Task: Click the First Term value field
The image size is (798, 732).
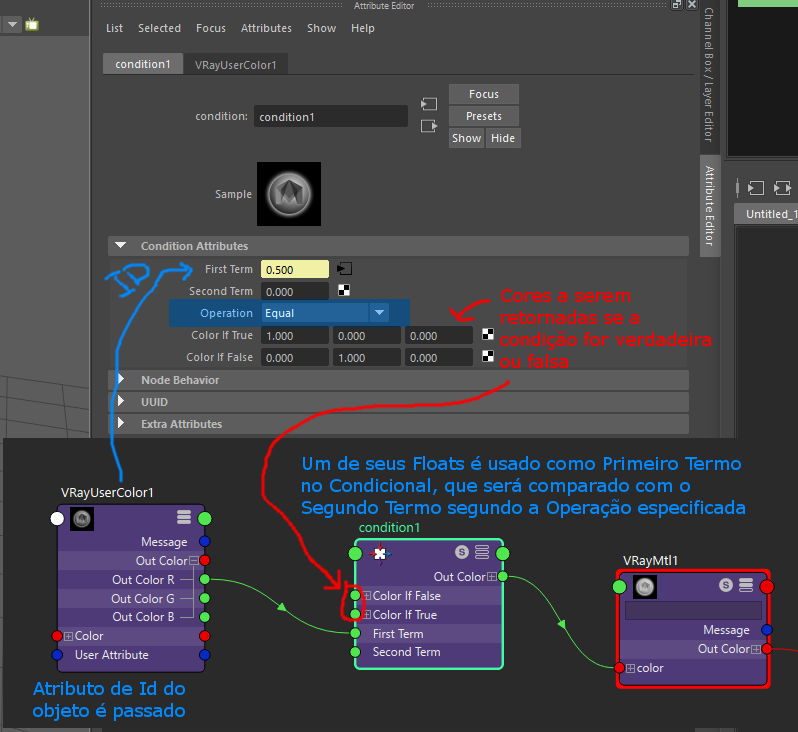Action: point(294,269)
